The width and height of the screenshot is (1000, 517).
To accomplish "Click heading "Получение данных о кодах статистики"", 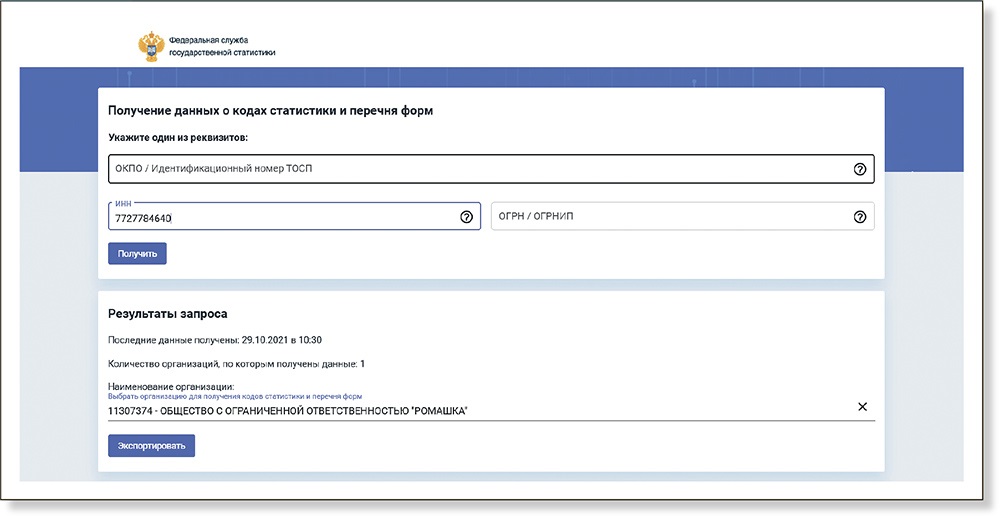I will click(x=270, y=110).
